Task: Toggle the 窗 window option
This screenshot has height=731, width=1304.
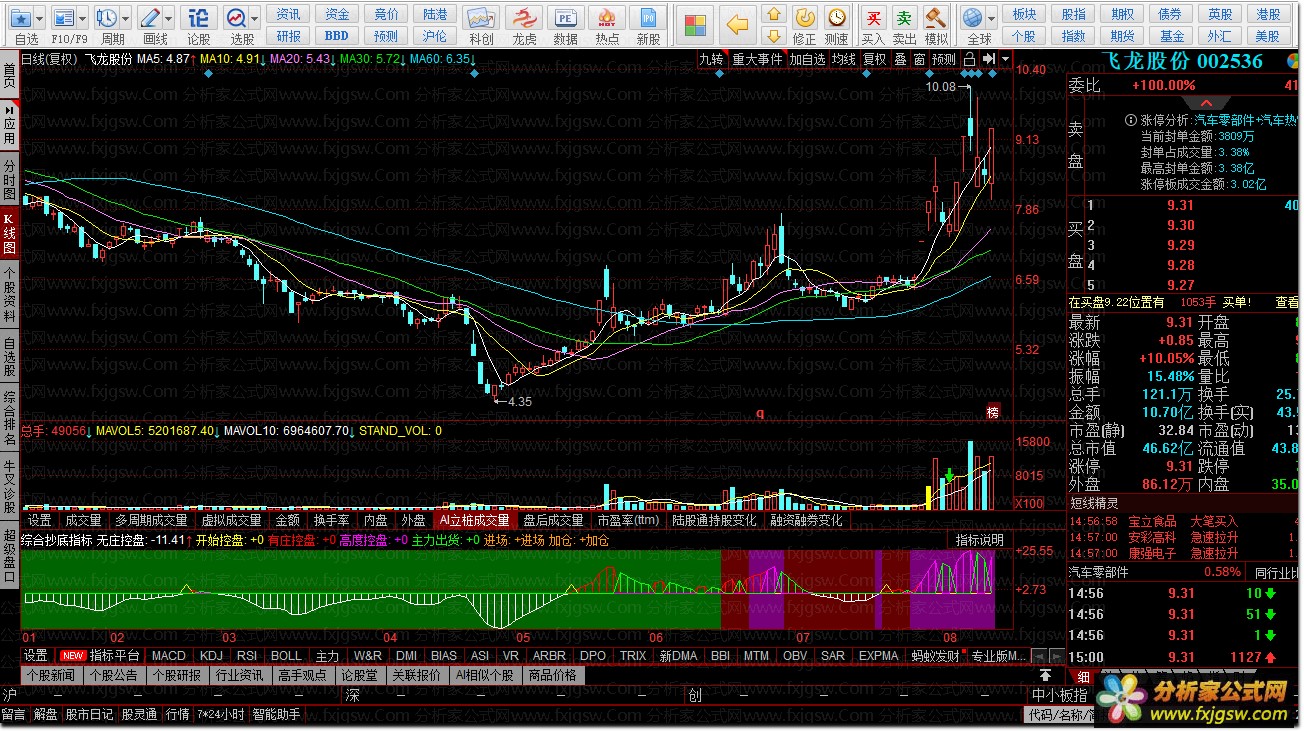Action: [919, 59]
